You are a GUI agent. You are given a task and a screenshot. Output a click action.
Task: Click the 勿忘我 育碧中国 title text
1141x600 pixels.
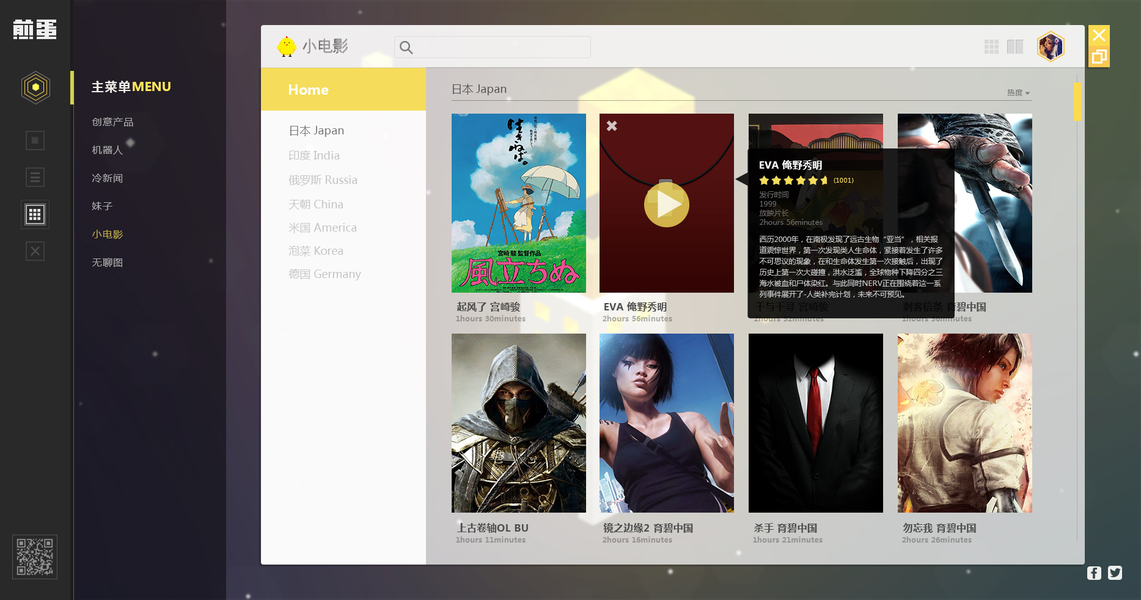coord(939,528)
